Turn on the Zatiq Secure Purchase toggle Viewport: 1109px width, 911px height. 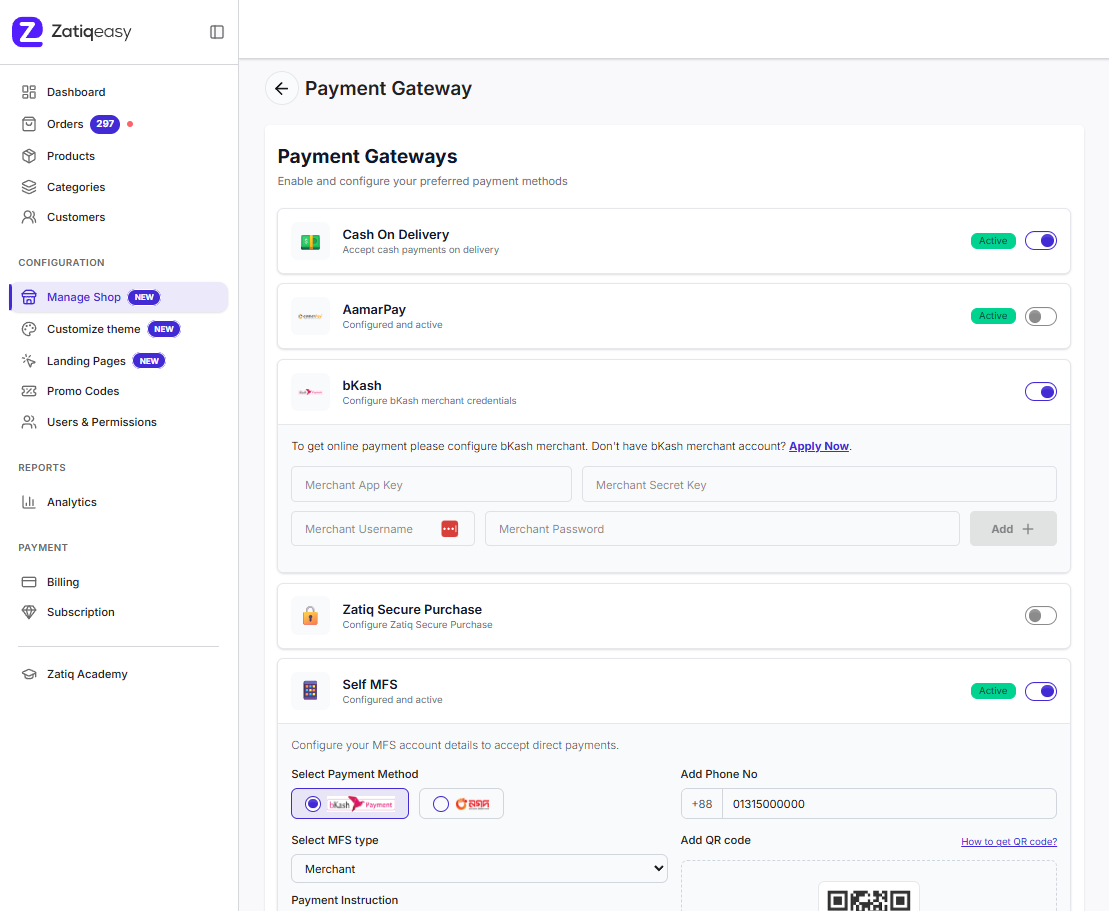pyautogui.click(x=1040, y=615)
